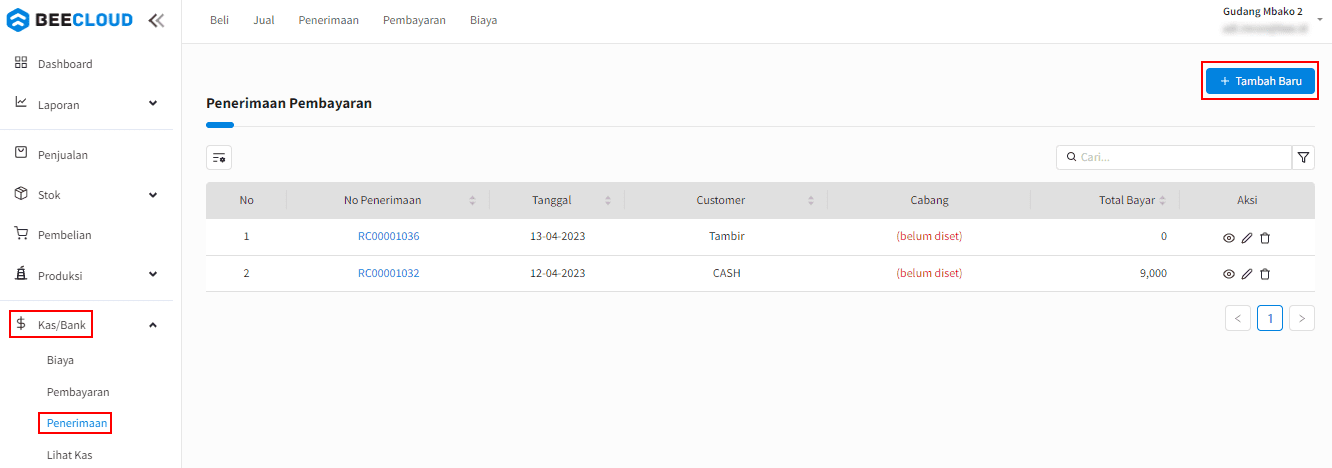Delete receipt RC00001032 with trash icon

tap(1265, 274)
